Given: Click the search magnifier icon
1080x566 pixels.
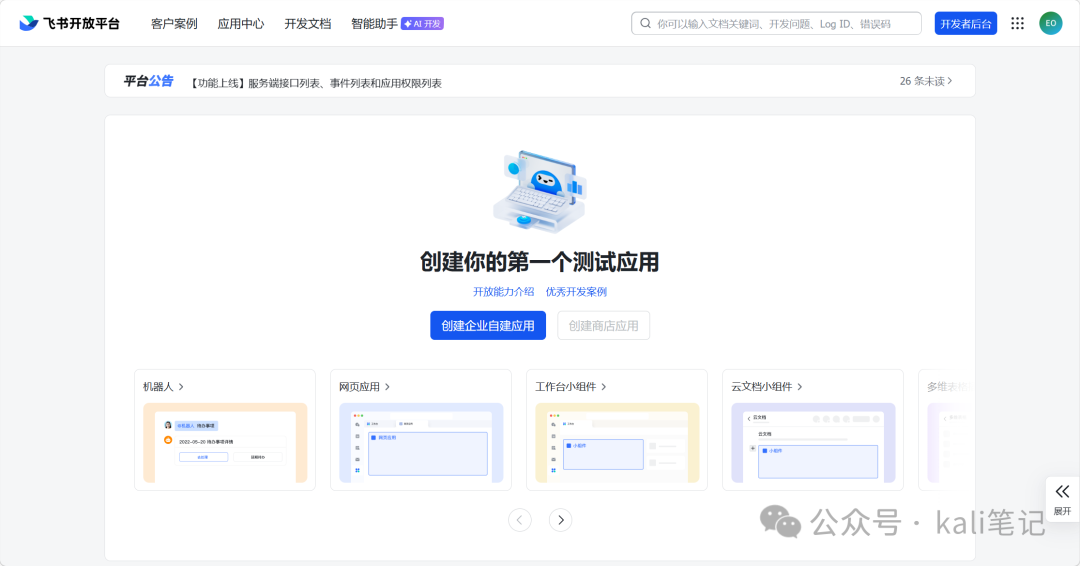Looking at the screenshot, I should click(645, 23).
